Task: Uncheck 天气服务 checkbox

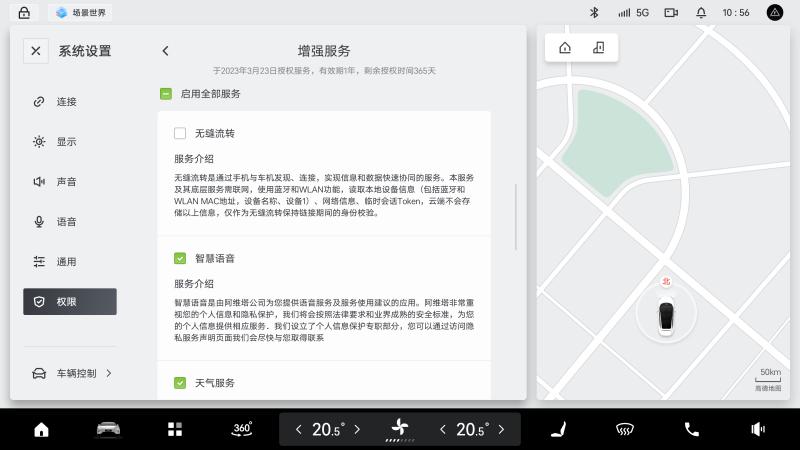Action: pyautogui.click(x=180, y=383)
